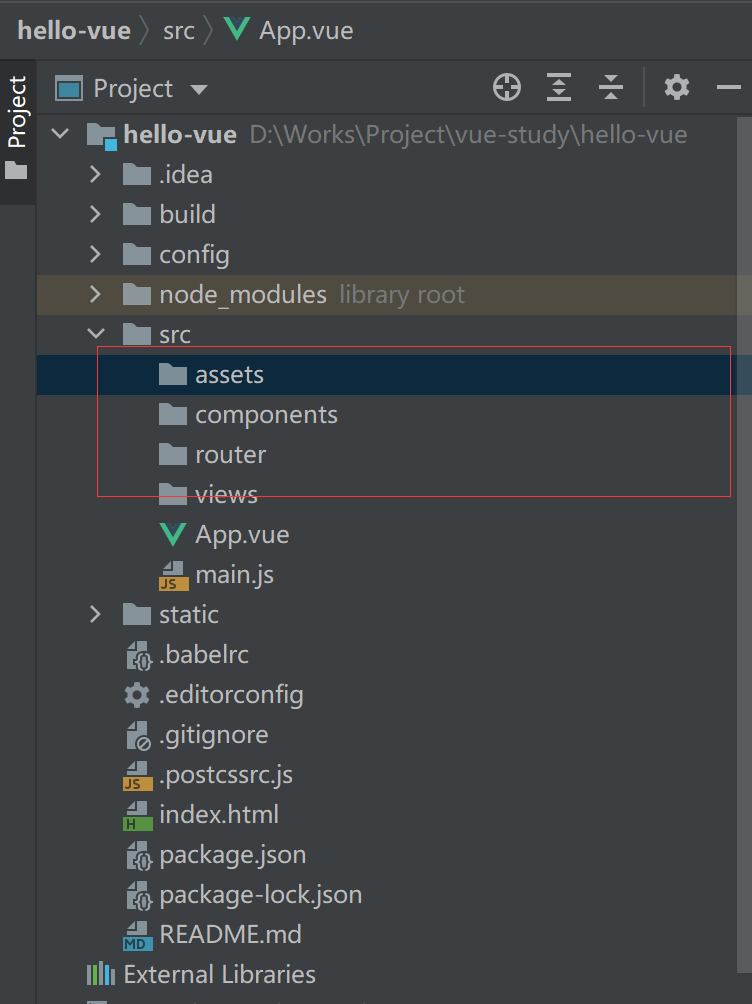Viewport: 752px width, 1004px height.
Task: Click the Collapse All toolbar icon
Action: [610, 88]
